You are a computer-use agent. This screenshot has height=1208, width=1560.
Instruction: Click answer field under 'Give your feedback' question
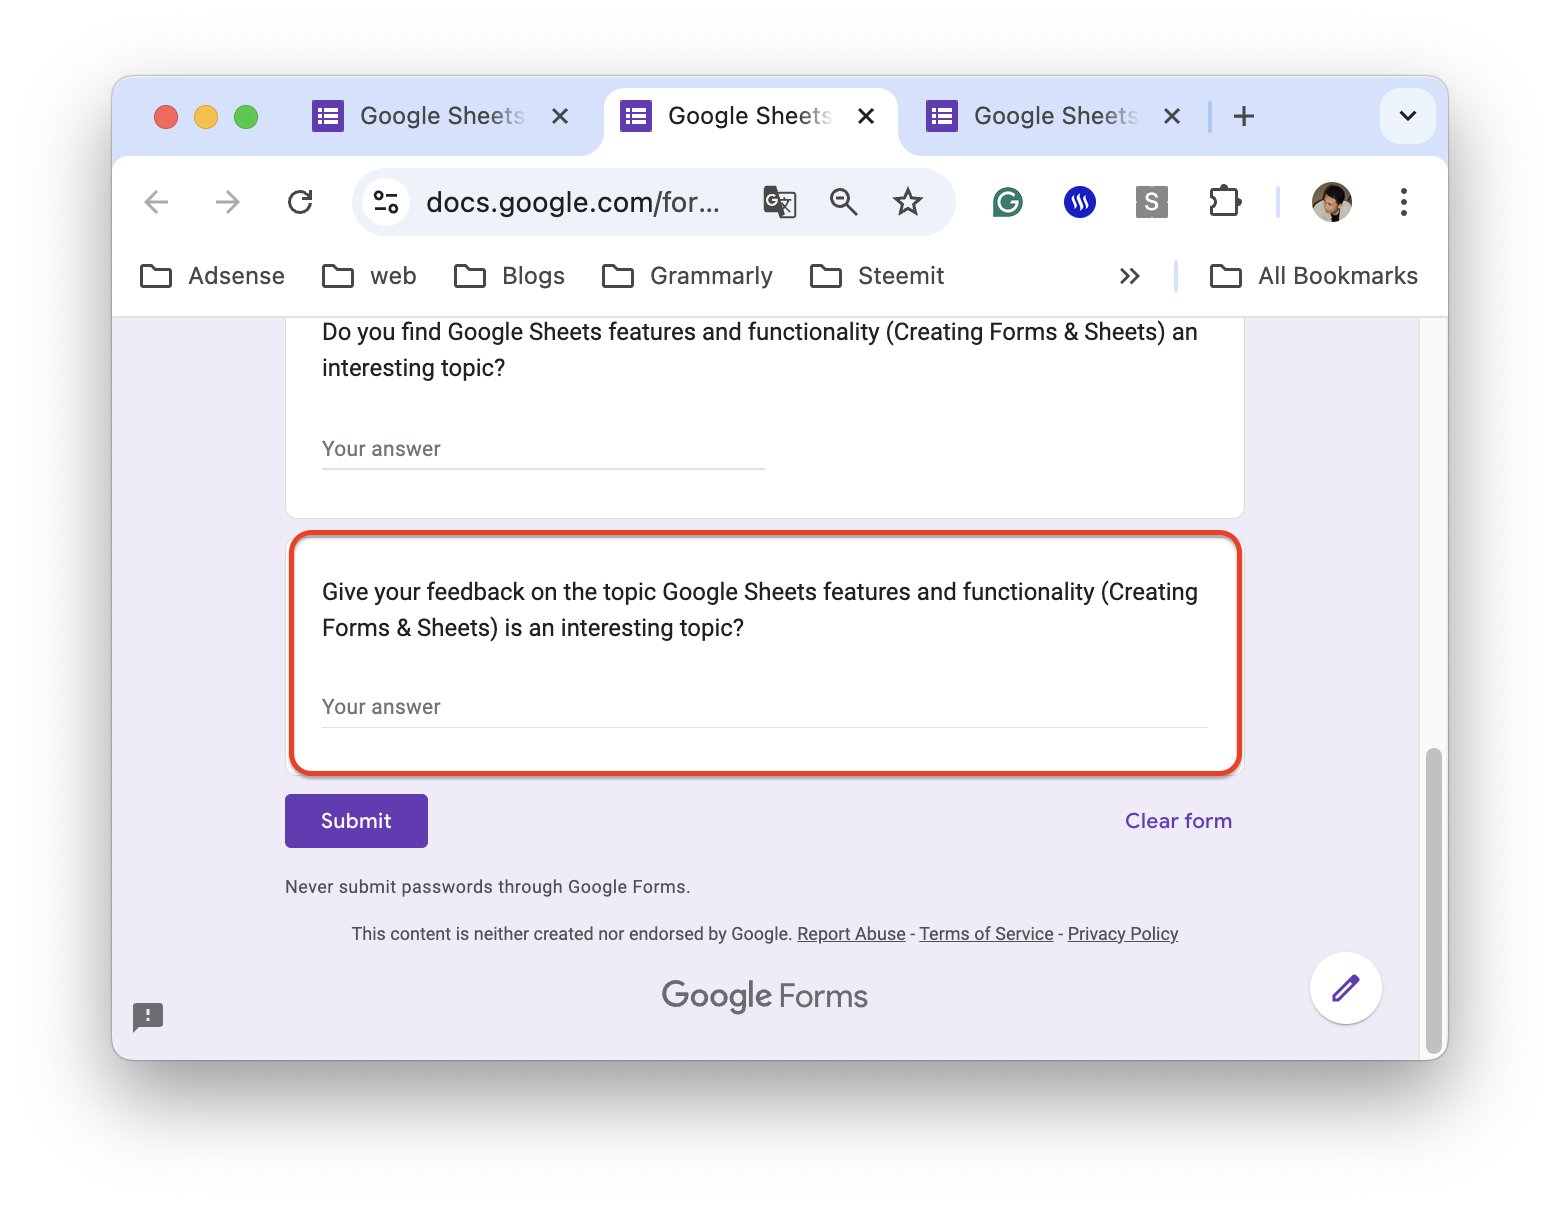click(x=765, y=707)
